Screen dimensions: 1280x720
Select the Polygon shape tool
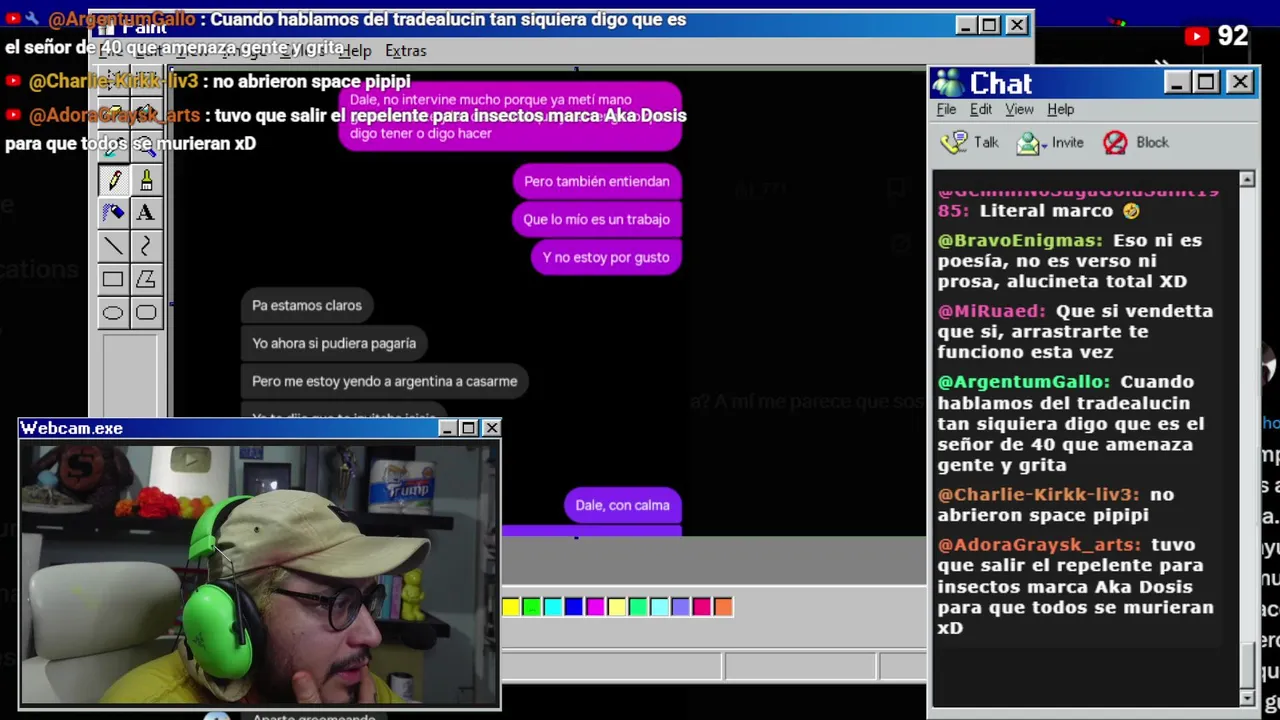coord(146,280)
